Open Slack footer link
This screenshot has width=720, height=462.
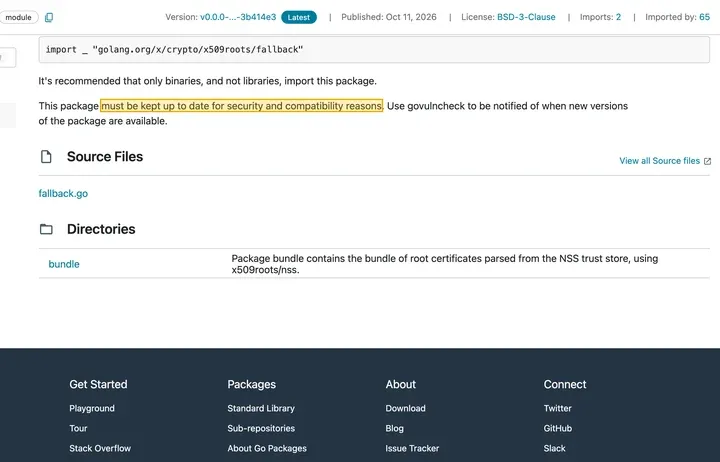point(554,448)
